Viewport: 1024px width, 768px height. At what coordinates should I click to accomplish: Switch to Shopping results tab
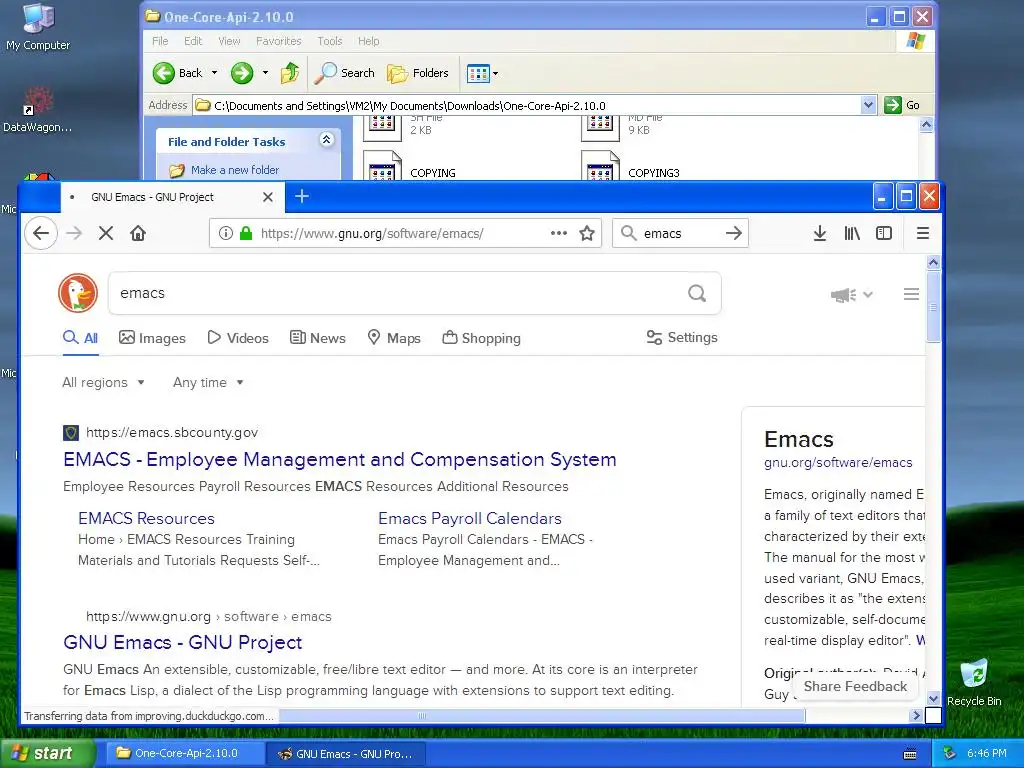click(x=481, y=338)
